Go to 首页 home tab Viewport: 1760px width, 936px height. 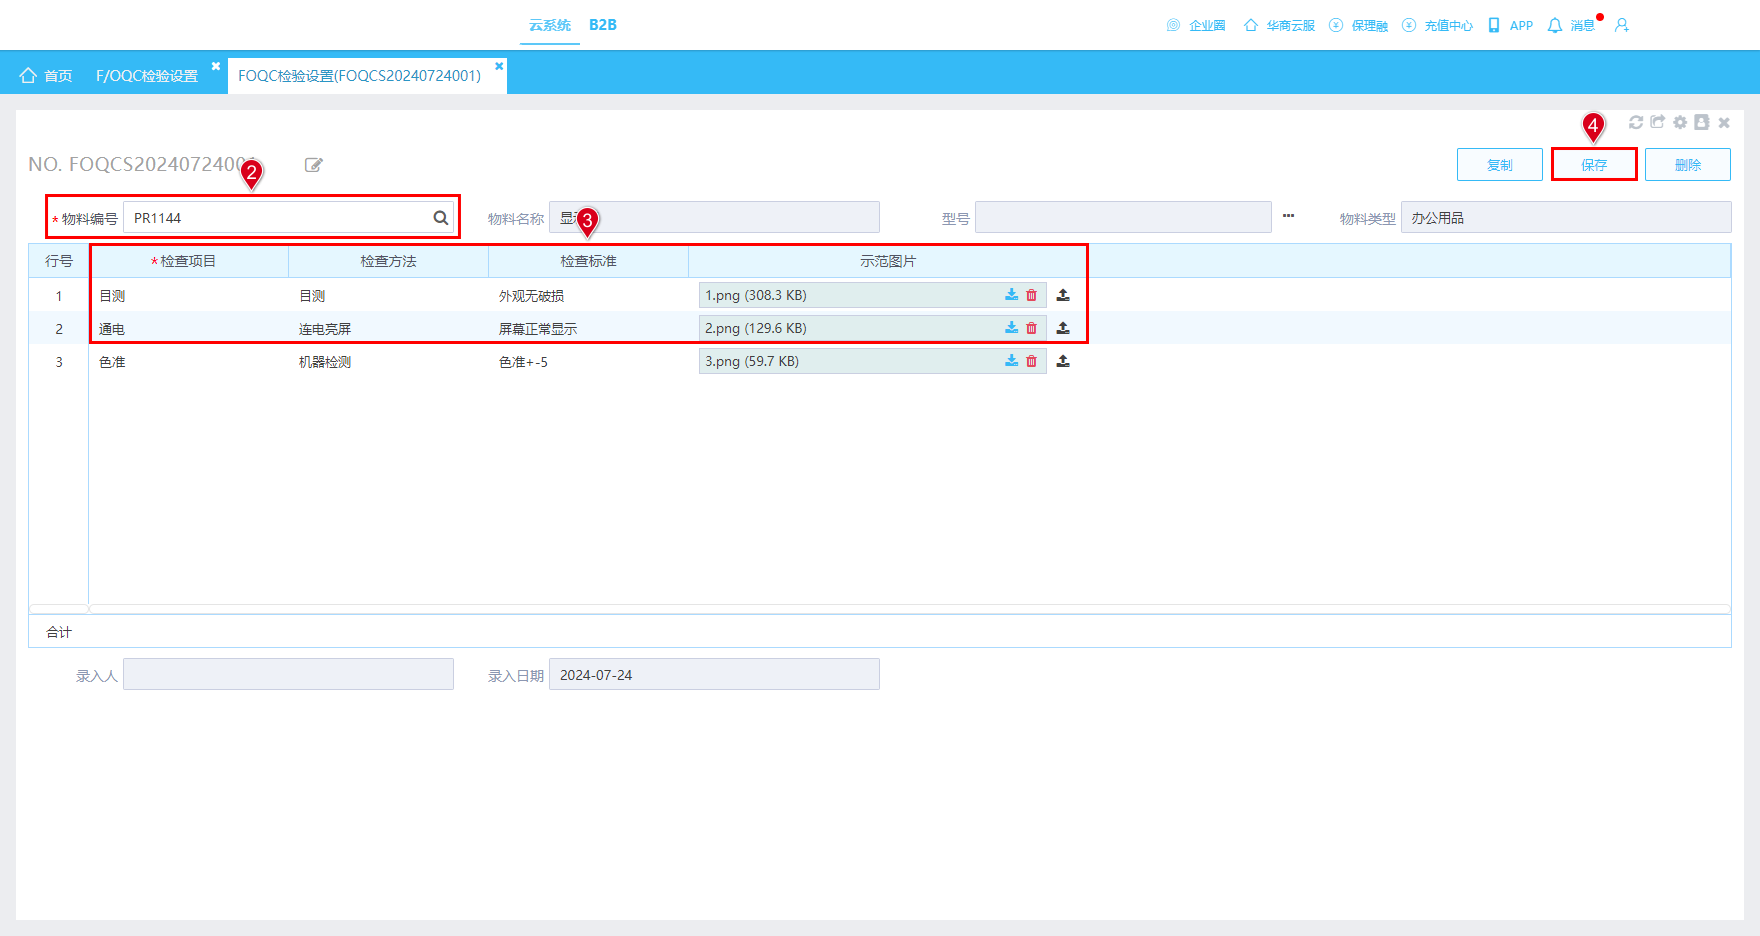click(46, 76)
